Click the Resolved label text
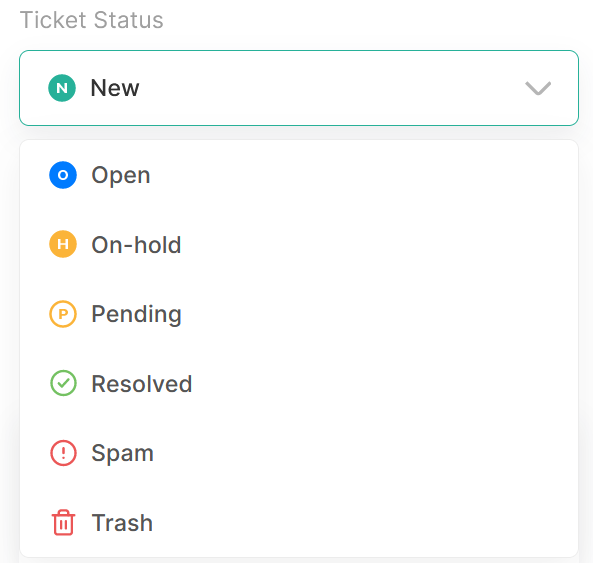Screen dimensions: 593x563 (142, 384)
